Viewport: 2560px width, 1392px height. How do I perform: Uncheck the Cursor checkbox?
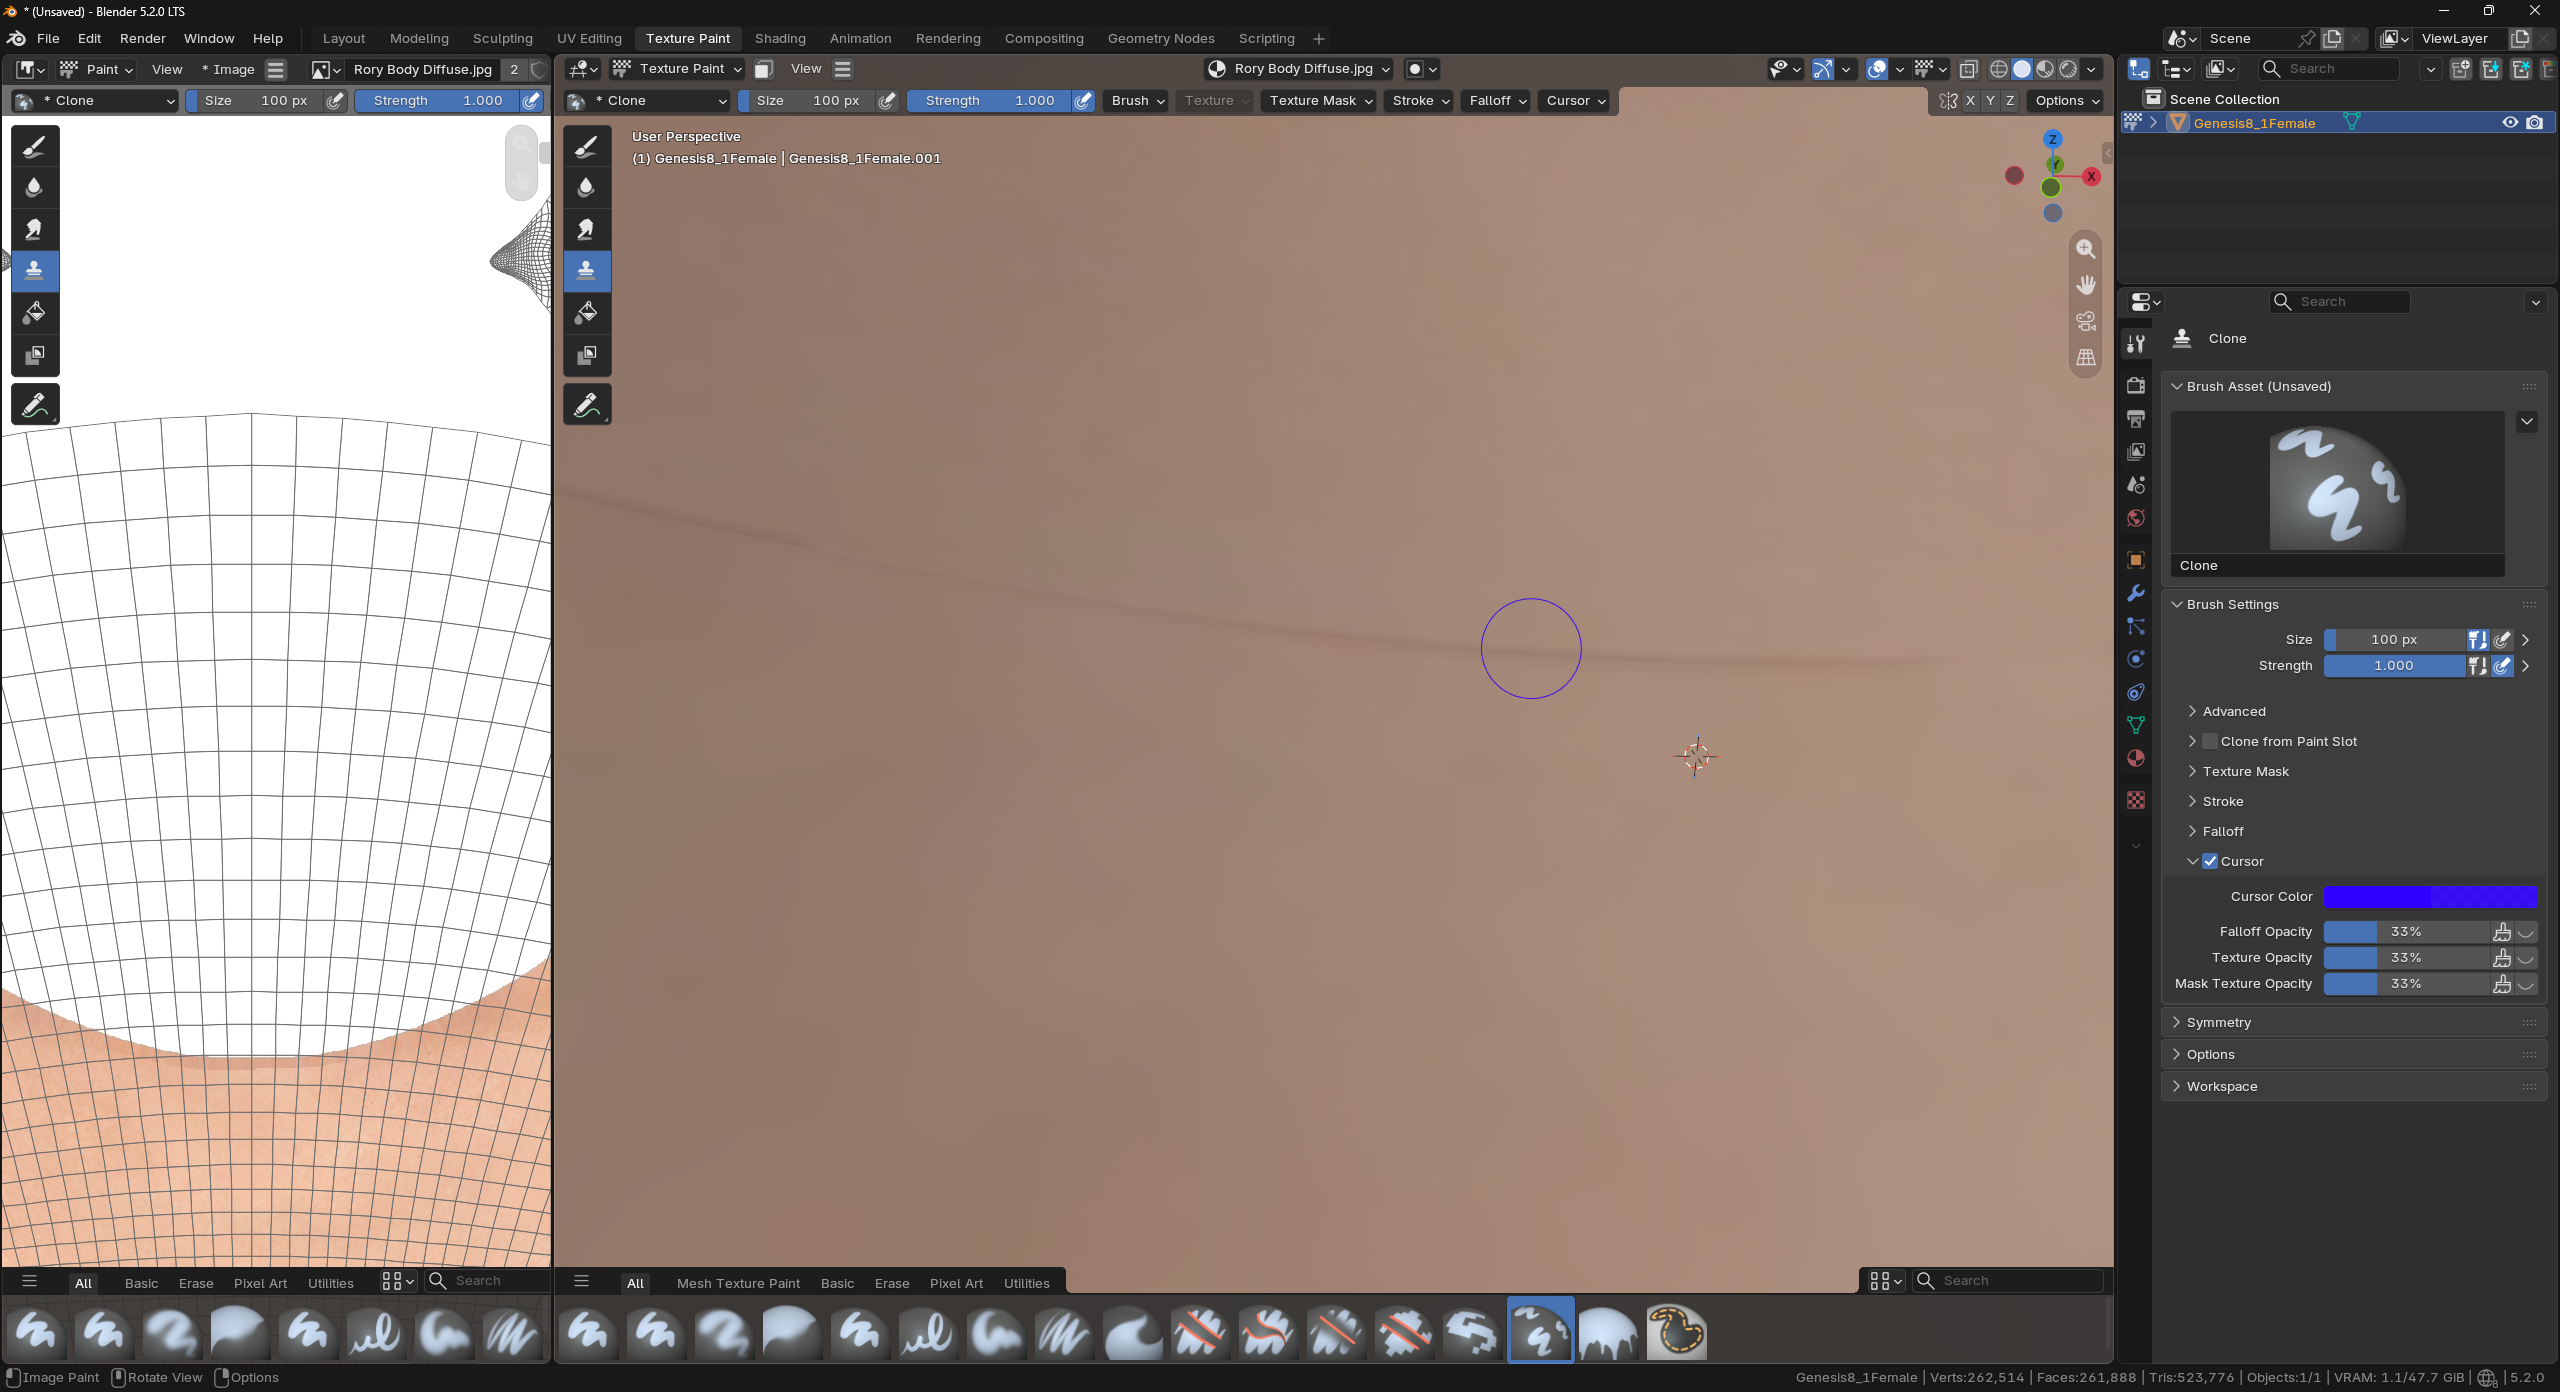coord(2210,861)
